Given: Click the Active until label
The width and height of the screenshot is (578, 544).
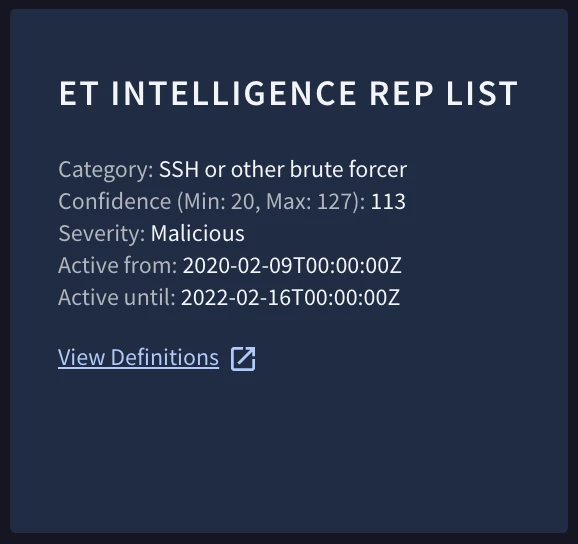Looking at the screenshot, I should pos(117,297).
